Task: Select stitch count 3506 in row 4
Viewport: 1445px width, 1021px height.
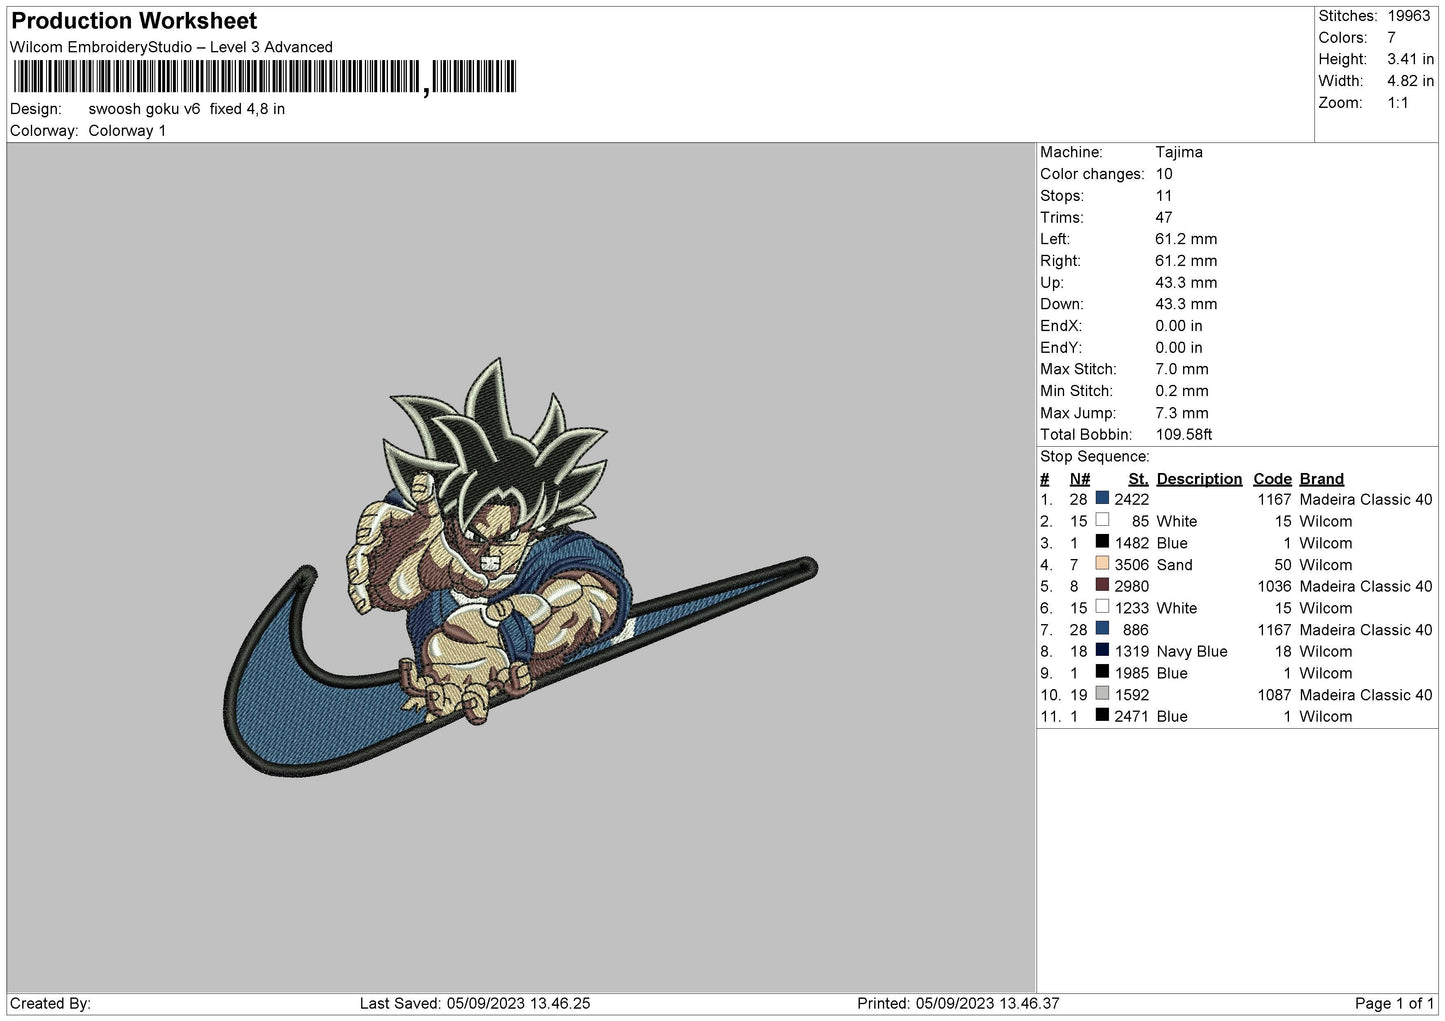Action: click(1132, 565)
